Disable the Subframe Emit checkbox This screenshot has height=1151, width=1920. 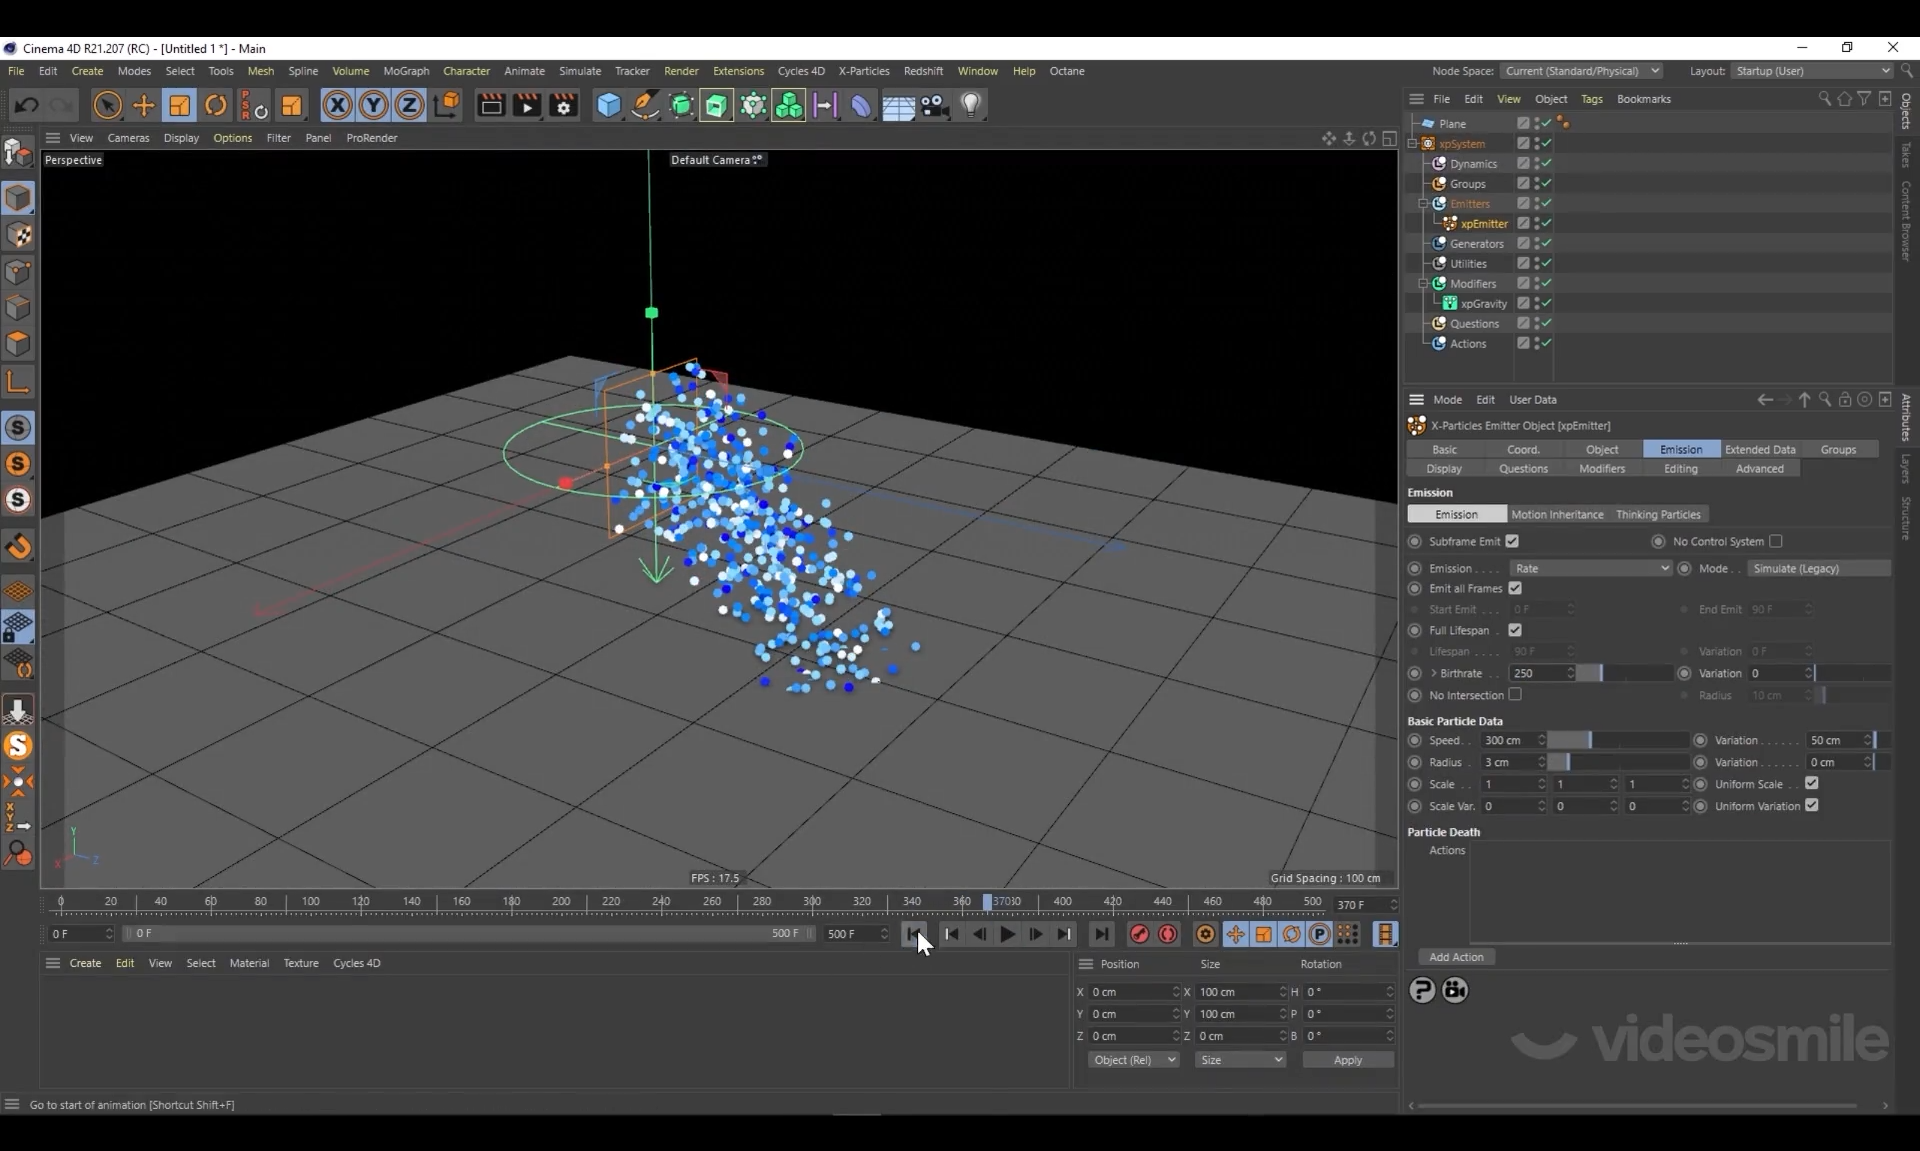click(1512, 541)
